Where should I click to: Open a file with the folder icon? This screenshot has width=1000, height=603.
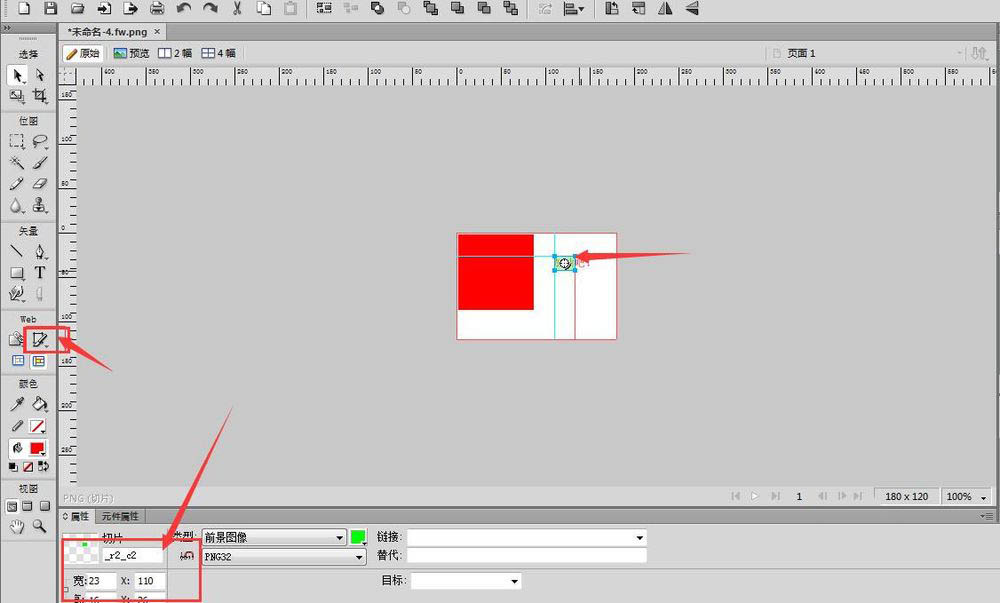(78, 8)
